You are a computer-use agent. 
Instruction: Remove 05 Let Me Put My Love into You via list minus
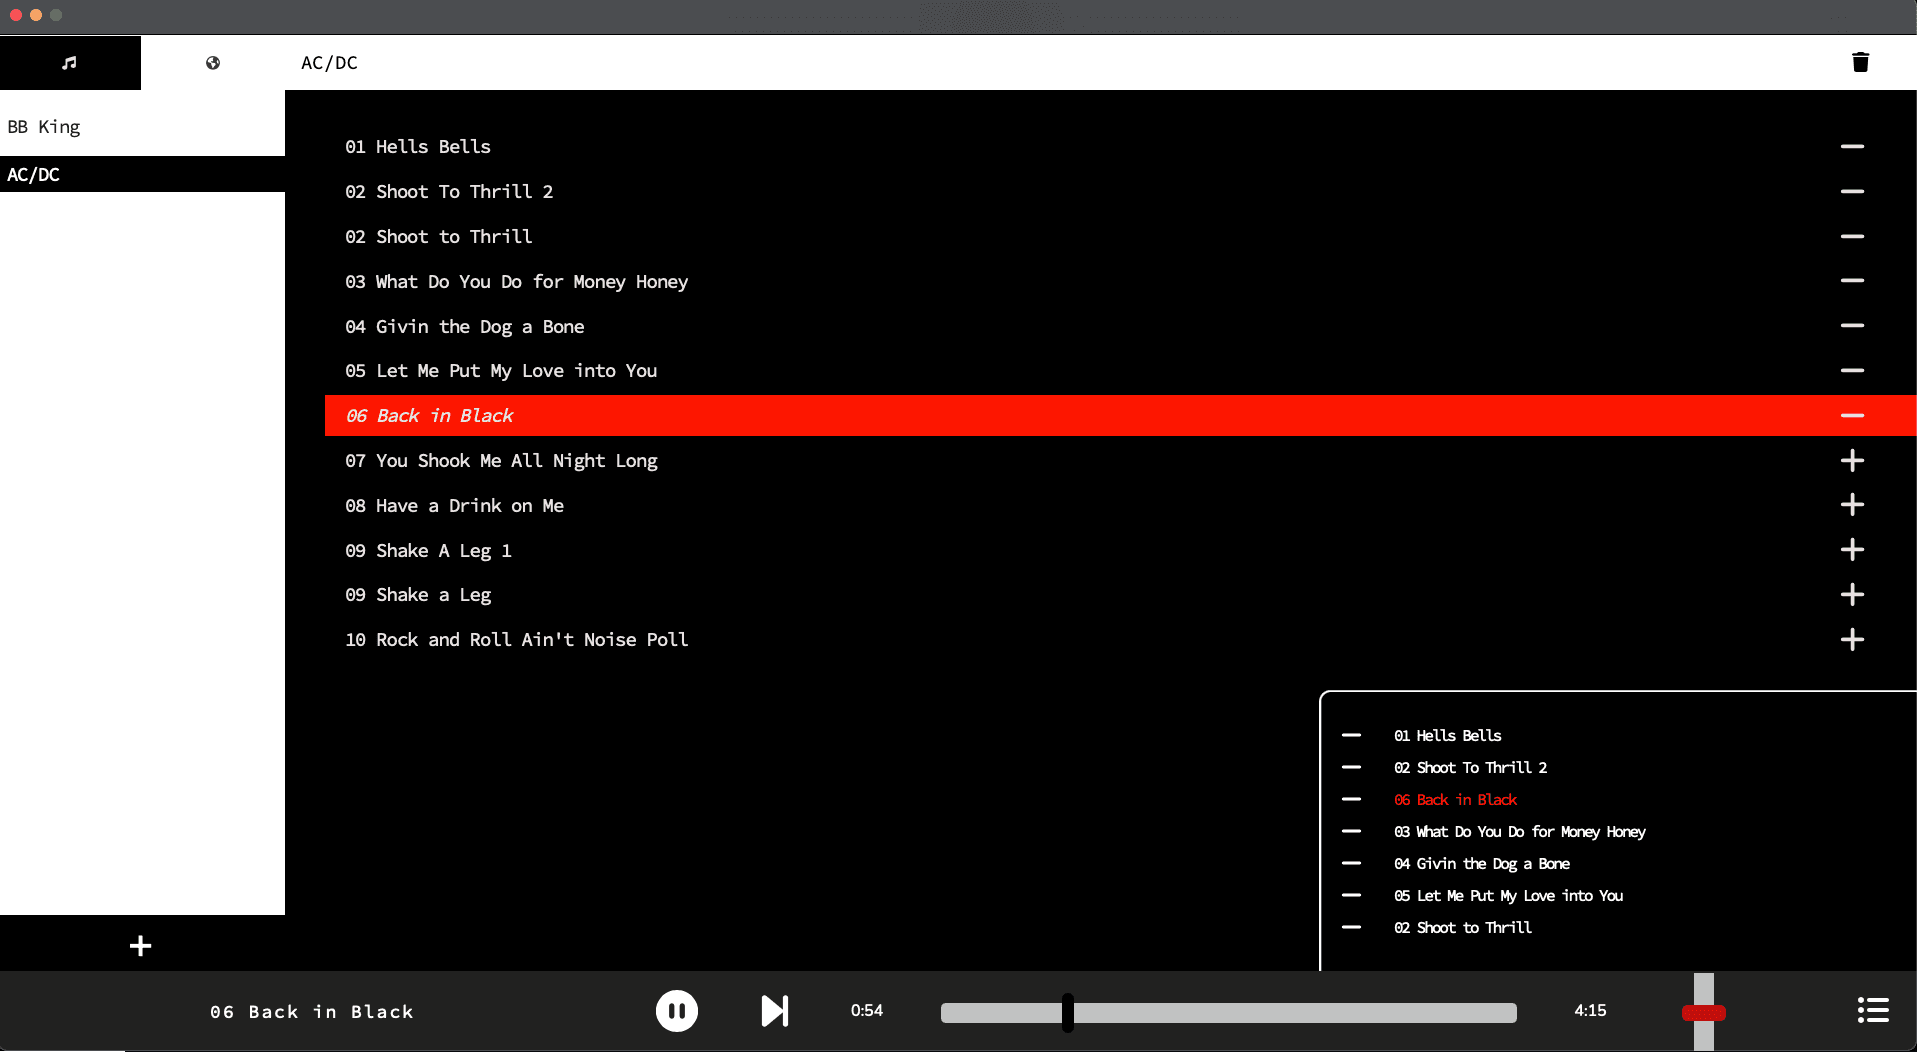tap(1852, 370)
